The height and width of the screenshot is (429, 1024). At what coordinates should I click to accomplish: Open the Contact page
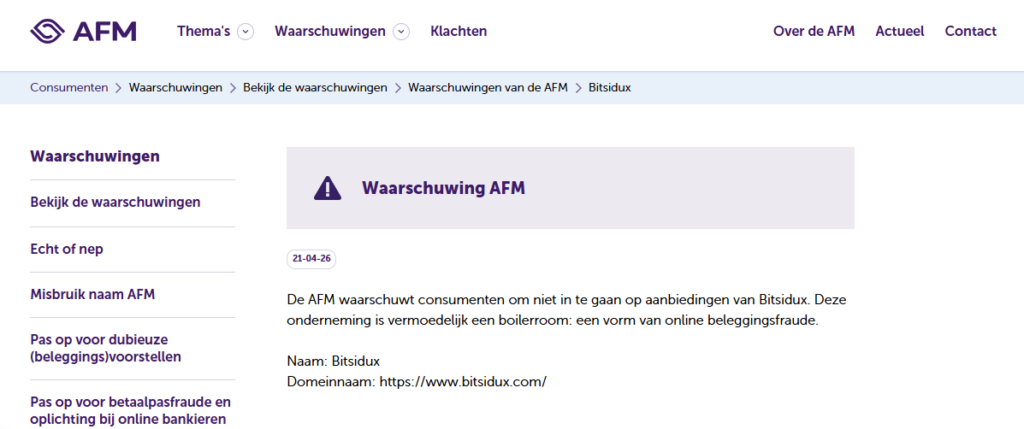970,31
